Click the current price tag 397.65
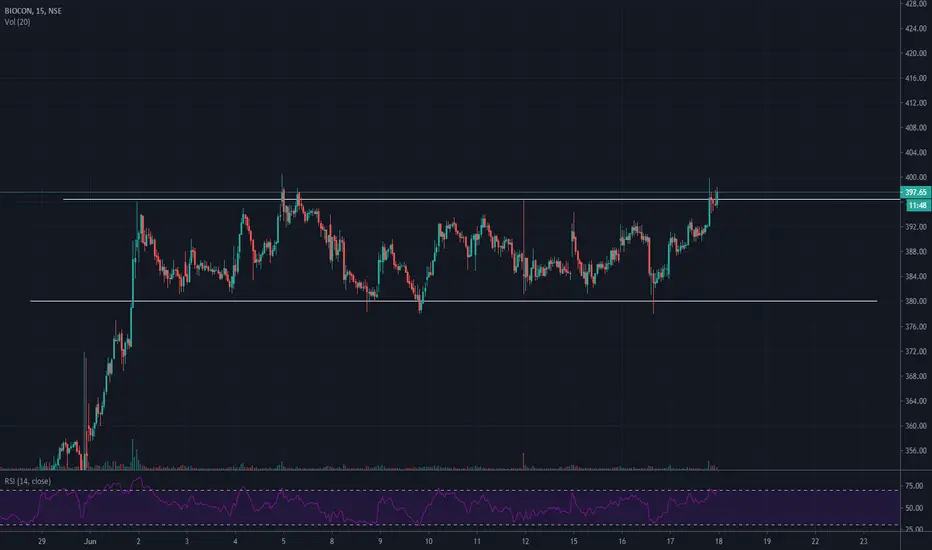The width and height of the screenshot is (932, 550). tap(916, 192)
